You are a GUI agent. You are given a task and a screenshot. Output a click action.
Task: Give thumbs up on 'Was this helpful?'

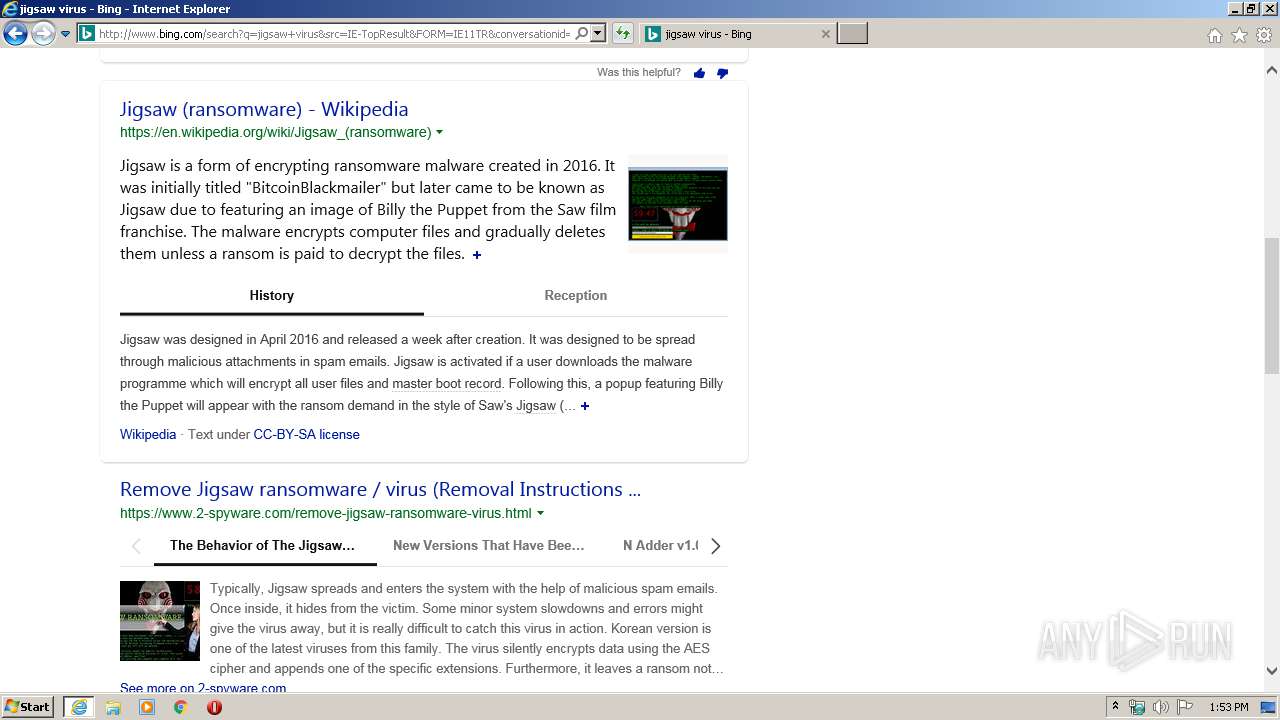pos(699,73)
